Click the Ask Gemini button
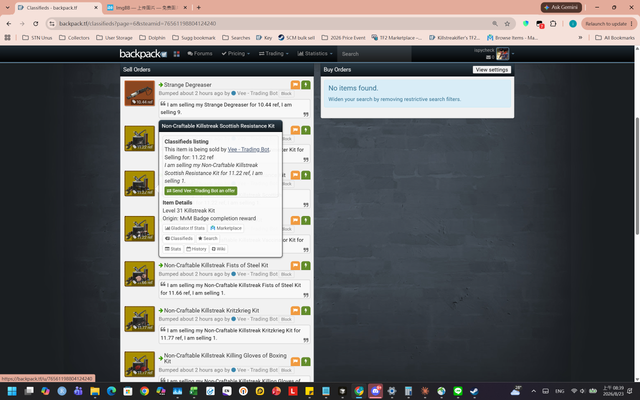Screen dimensions: 640x400 561,7
